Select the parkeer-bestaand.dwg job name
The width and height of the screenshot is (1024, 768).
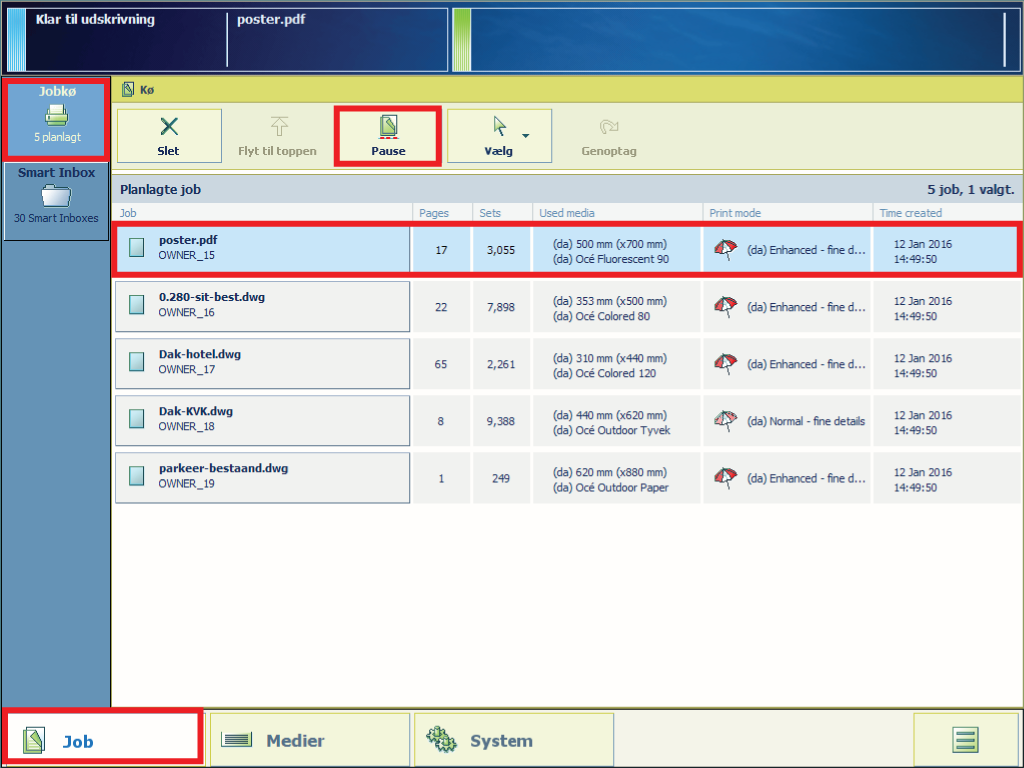tap(223, 468)
